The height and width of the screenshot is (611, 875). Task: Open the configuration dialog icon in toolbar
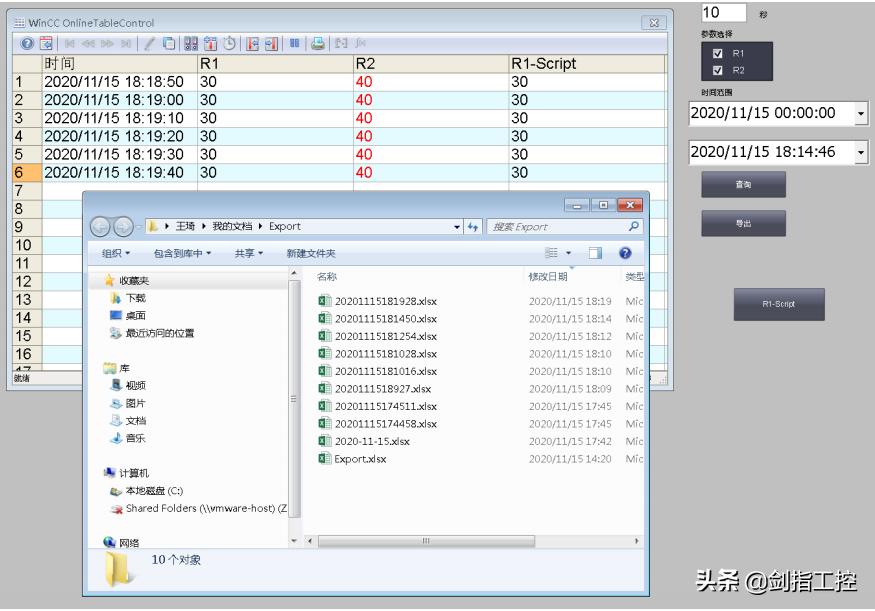coord(48,43)
